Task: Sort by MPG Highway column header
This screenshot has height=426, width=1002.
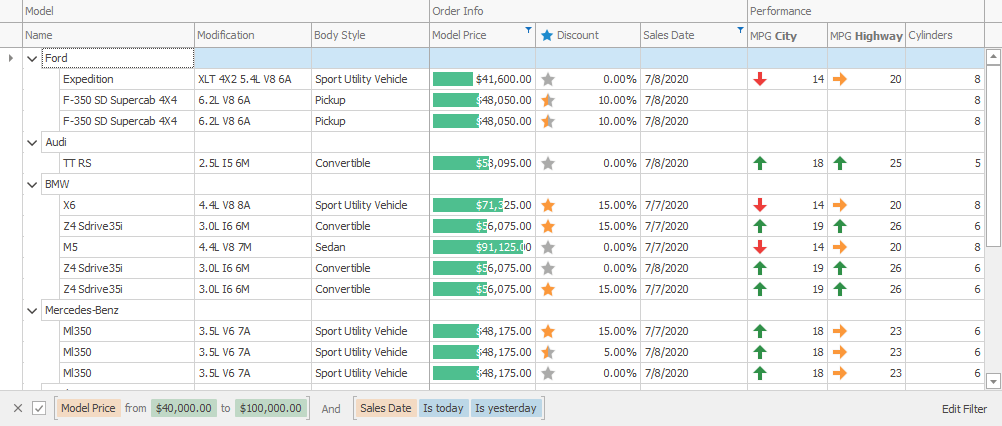Action: pos(867,35)
